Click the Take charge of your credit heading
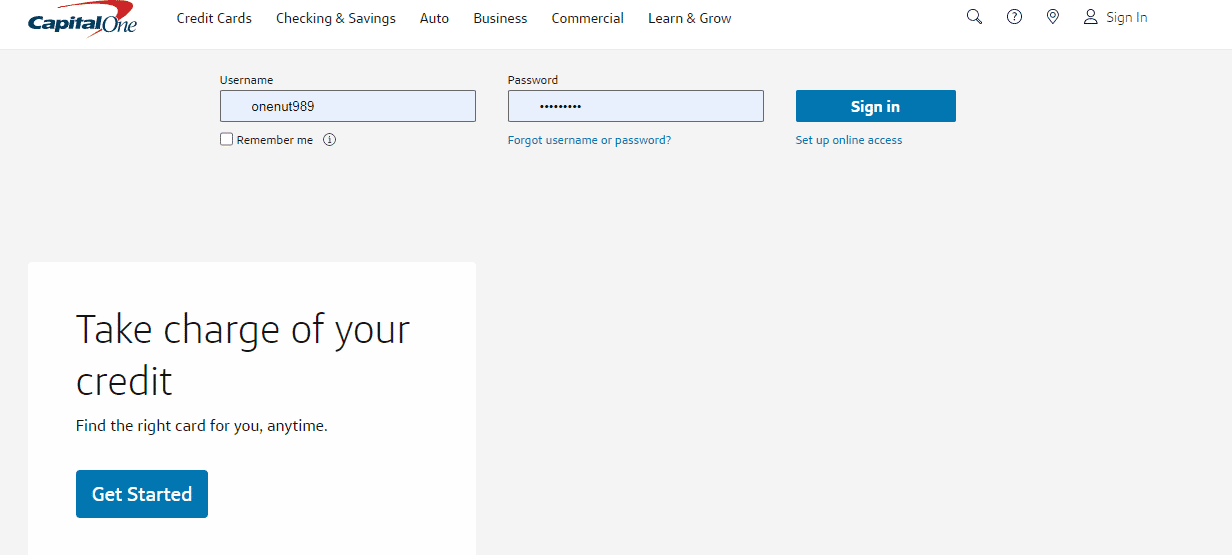Viewport: 1232px width, 555px height. coord(243,355)
